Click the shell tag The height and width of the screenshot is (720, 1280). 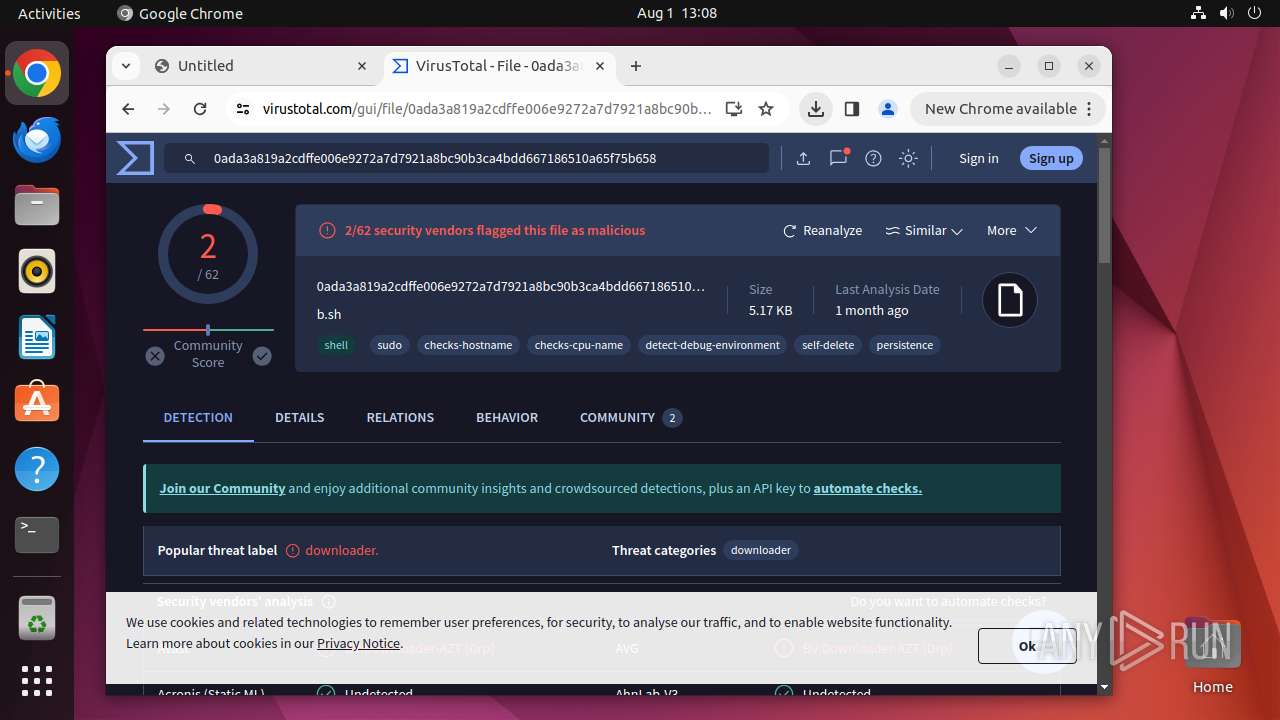pyautogui.click(x=336, y=345)
